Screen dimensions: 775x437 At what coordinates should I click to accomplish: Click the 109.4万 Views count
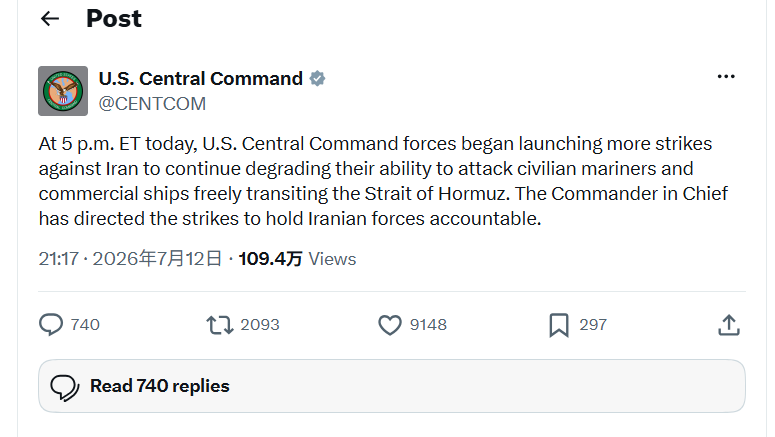298,259
